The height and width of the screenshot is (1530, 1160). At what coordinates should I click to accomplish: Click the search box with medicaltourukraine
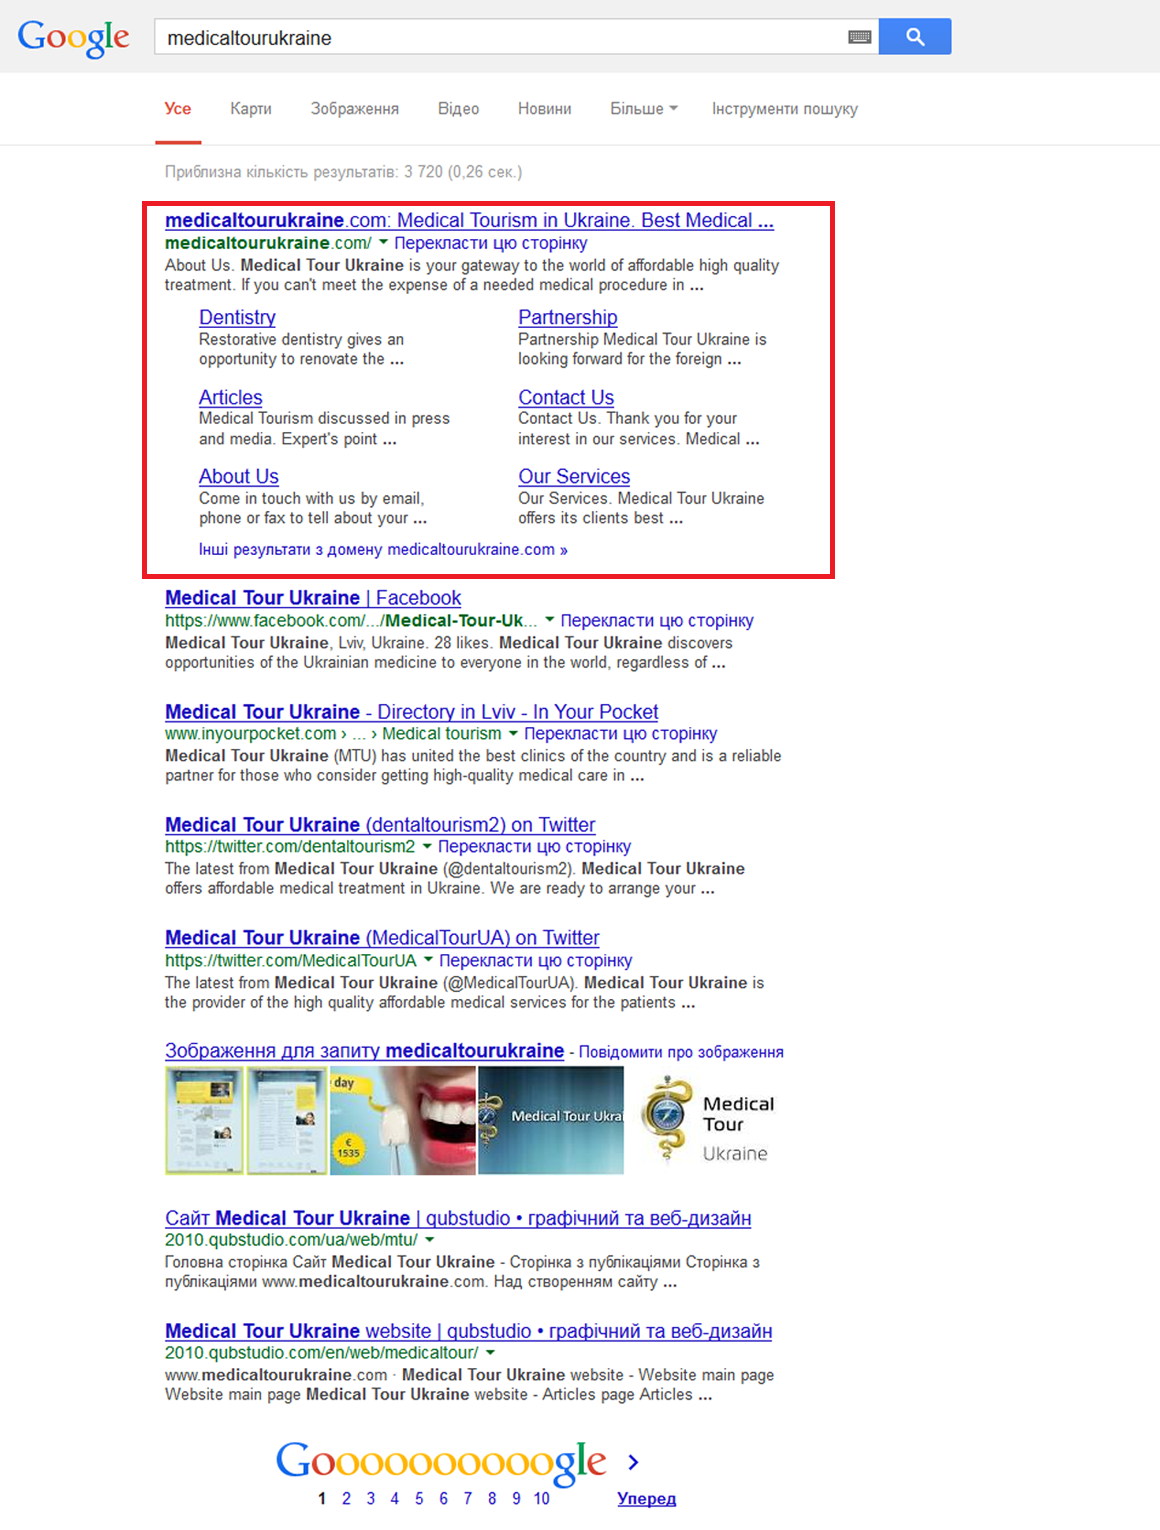(x=516, y=37)
